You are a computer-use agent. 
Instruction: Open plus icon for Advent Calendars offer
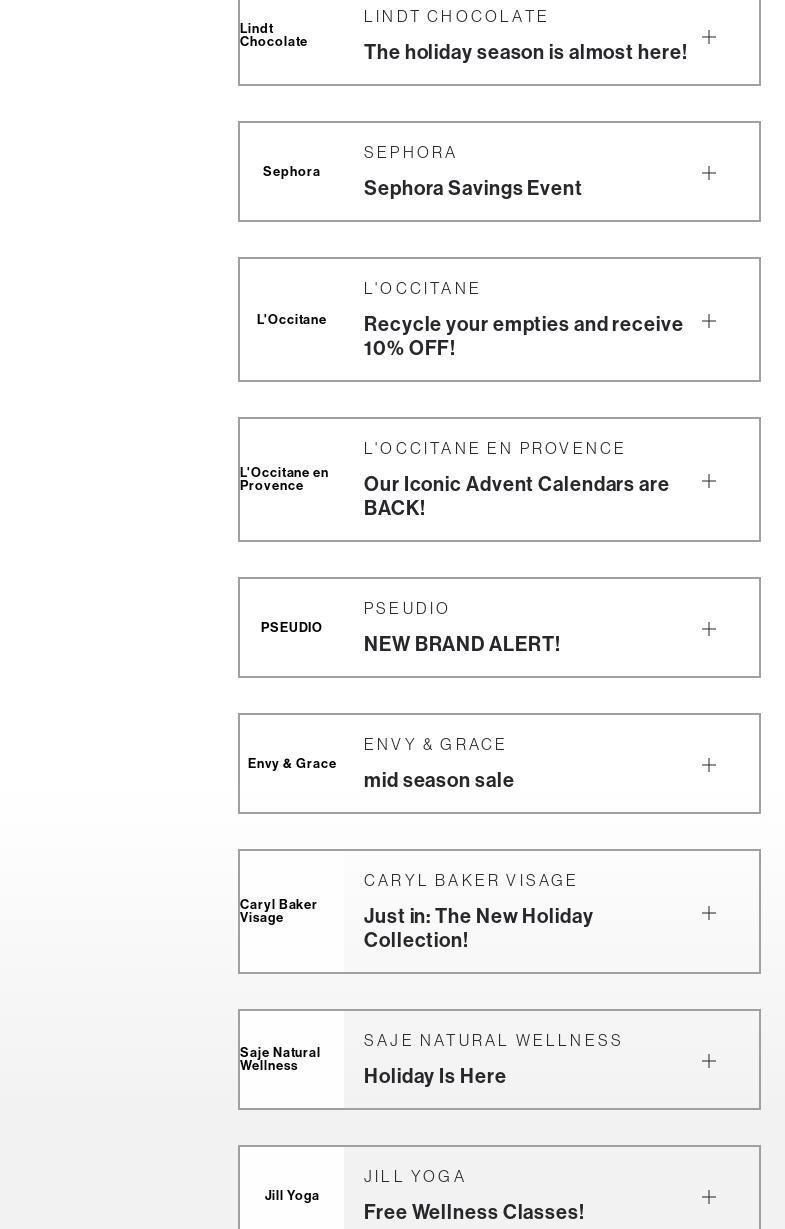coord(709,481)
